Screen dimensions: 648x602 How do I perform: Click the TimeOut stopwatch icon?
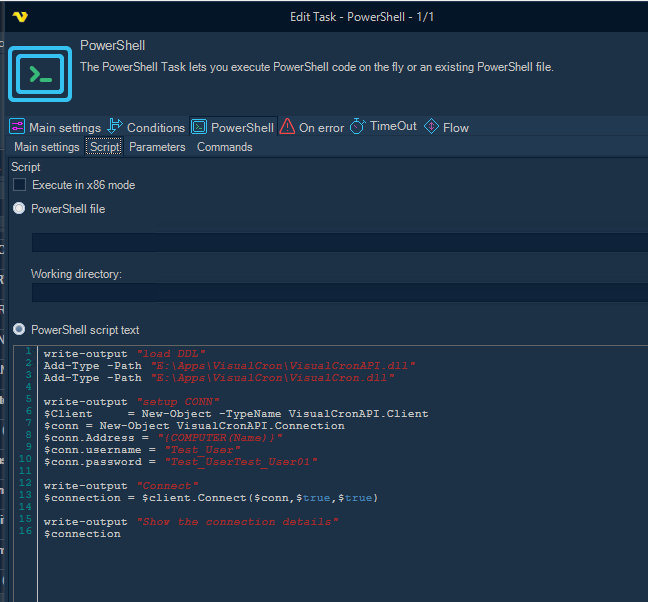pyautogui.click(x=358, y=127)
